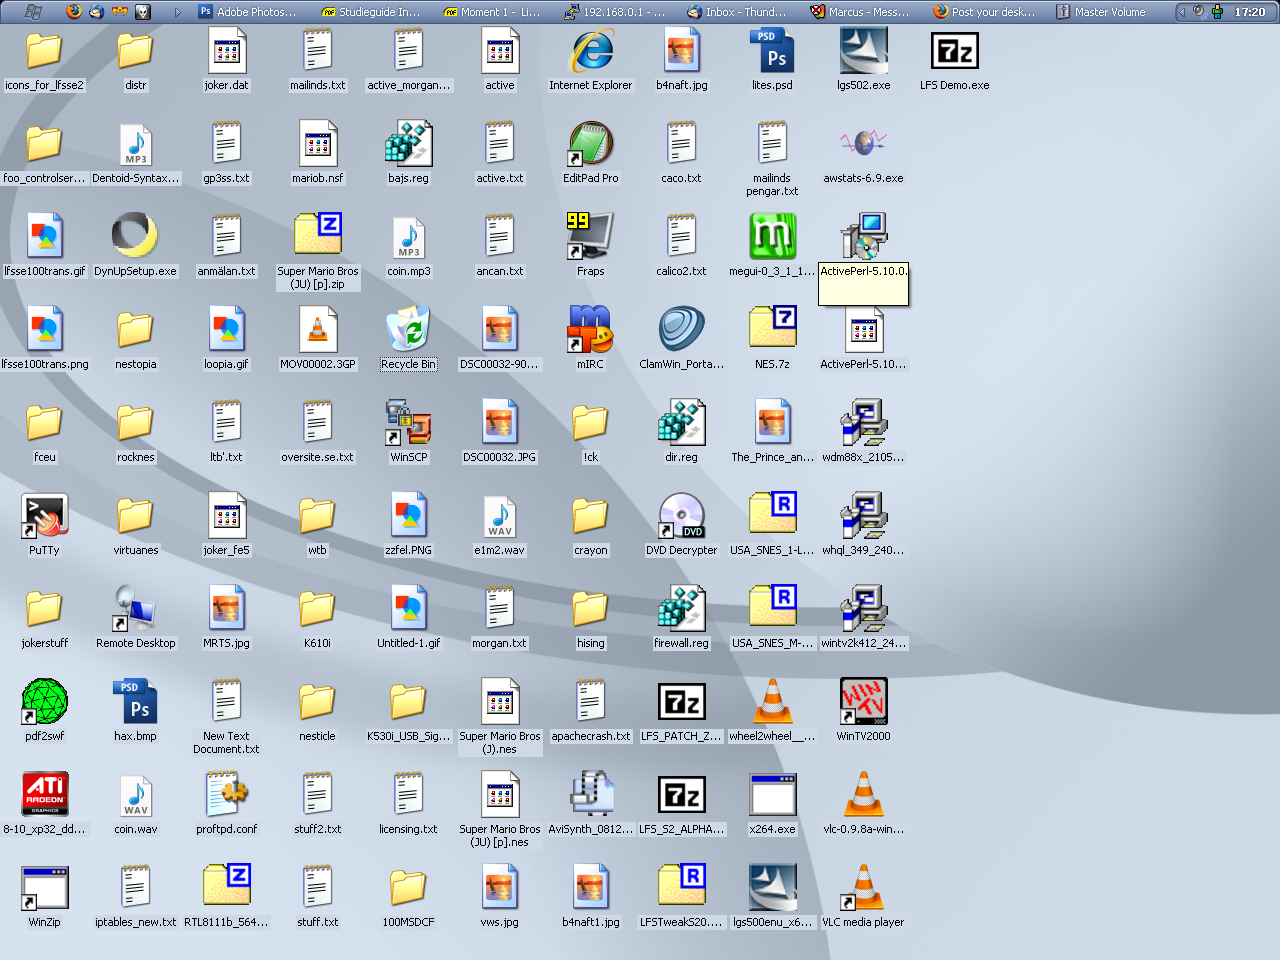The image size is (1280, 960).
Task: Select the K610i folder
Action: point(317,609)
